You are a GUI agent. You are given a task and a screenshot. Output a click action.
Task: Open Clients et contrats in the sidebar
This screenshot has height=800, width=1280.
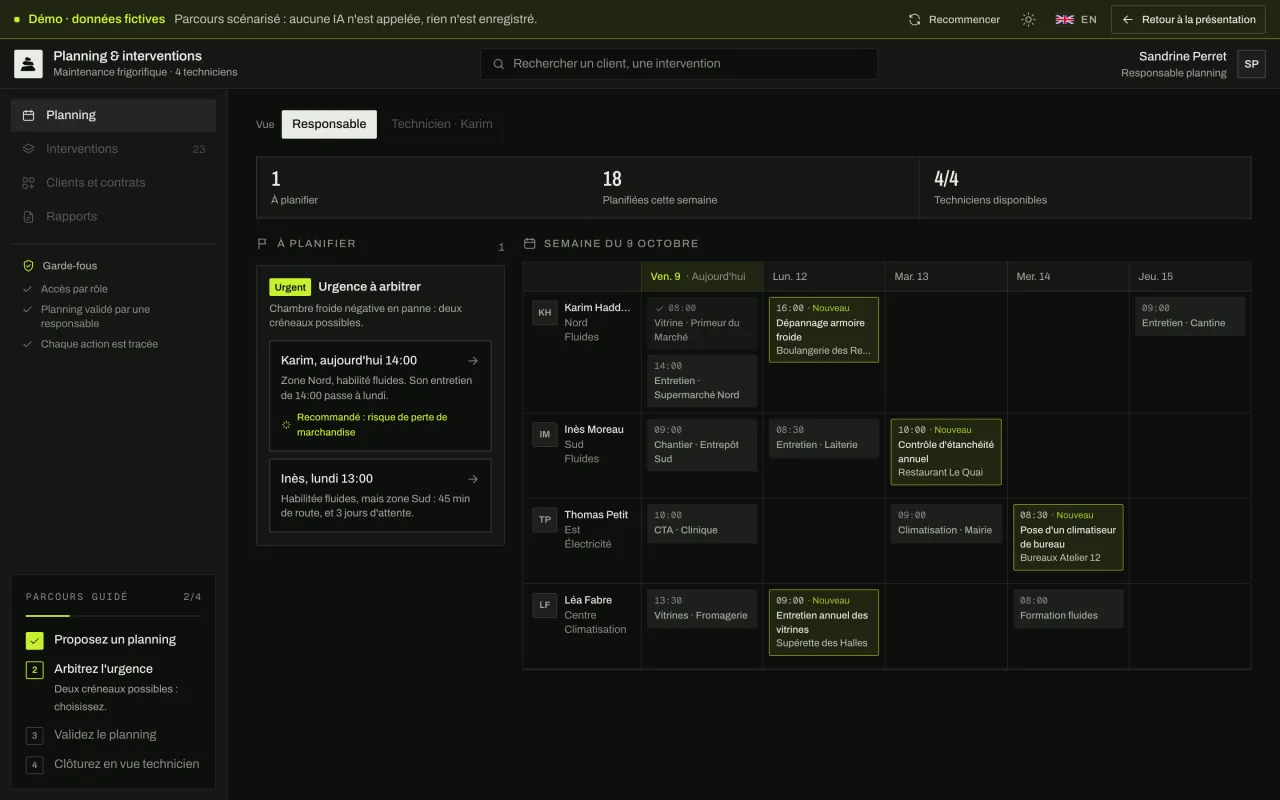pos(113,183)
